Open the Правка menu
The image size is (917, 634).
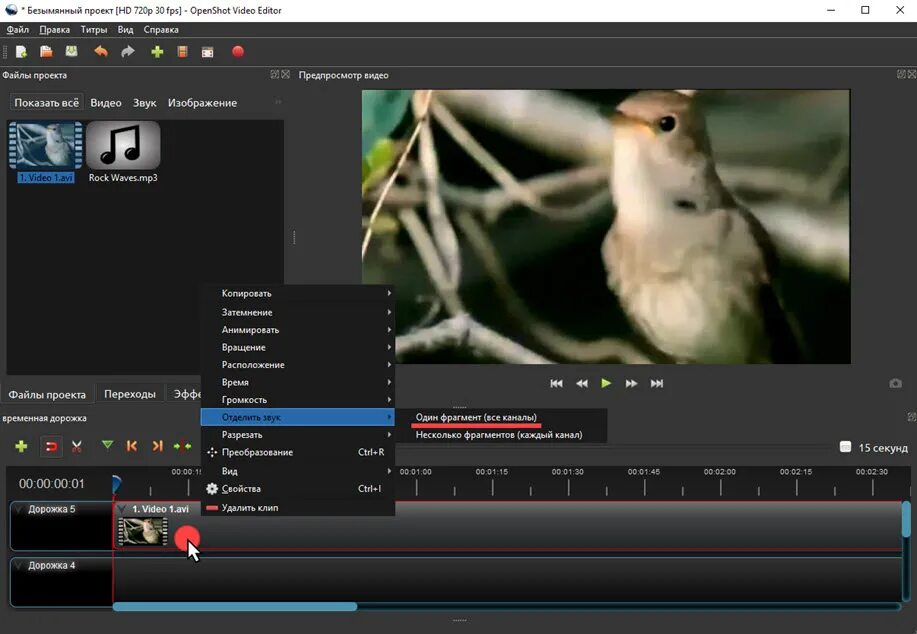[x=54, y=29]
